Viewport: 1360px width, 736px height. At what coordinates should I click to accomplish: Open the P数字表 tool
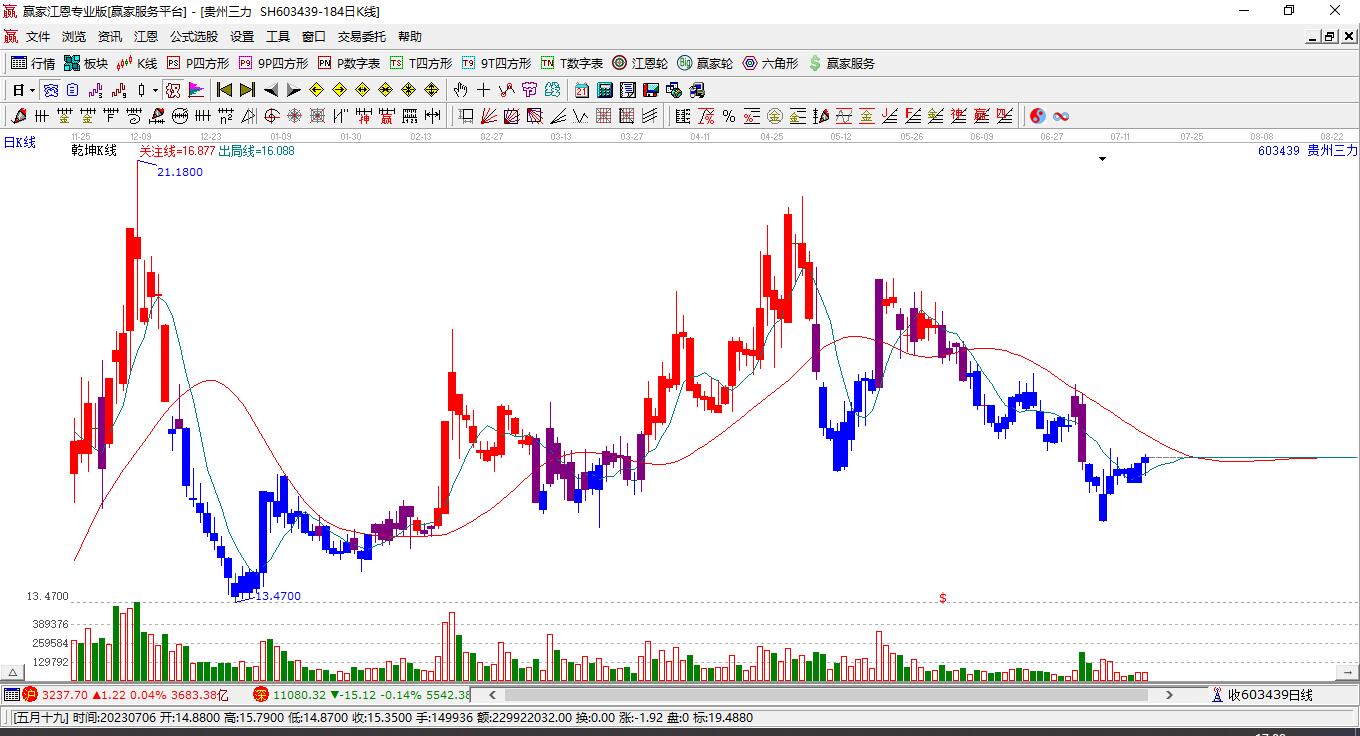pyautogui.click(x=348, y=63)
